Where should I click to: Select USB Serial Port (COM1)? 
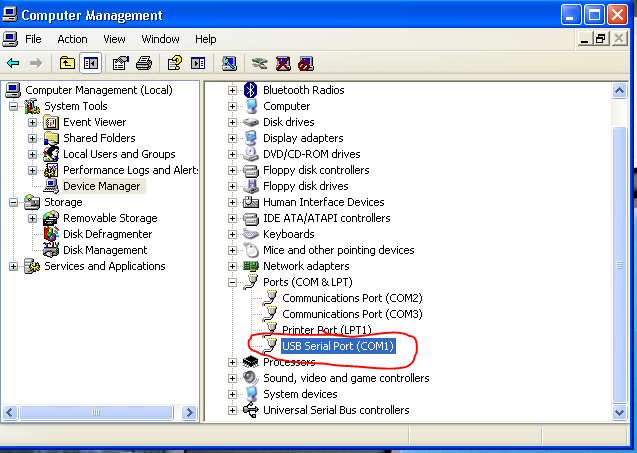click(x=338, y=346)
